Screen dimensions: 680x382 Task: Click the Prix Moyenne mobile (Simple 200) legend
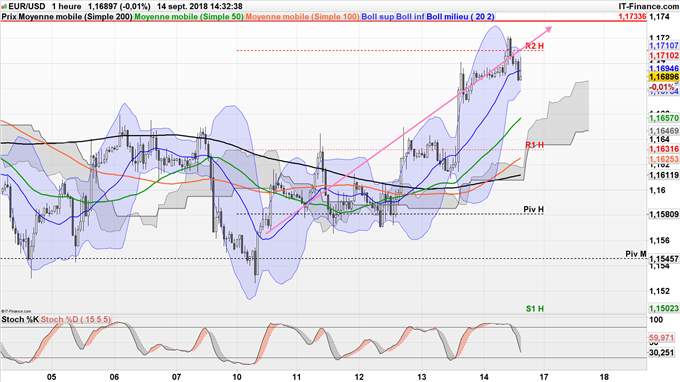[x=67, y=16]
